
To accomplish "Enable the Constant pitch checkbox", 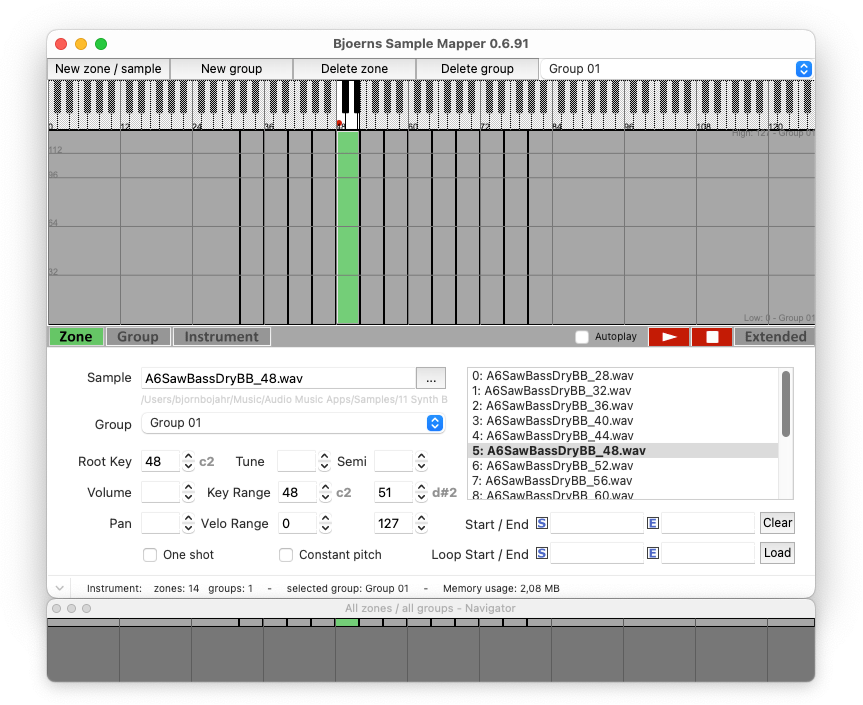I will (286, 555).
